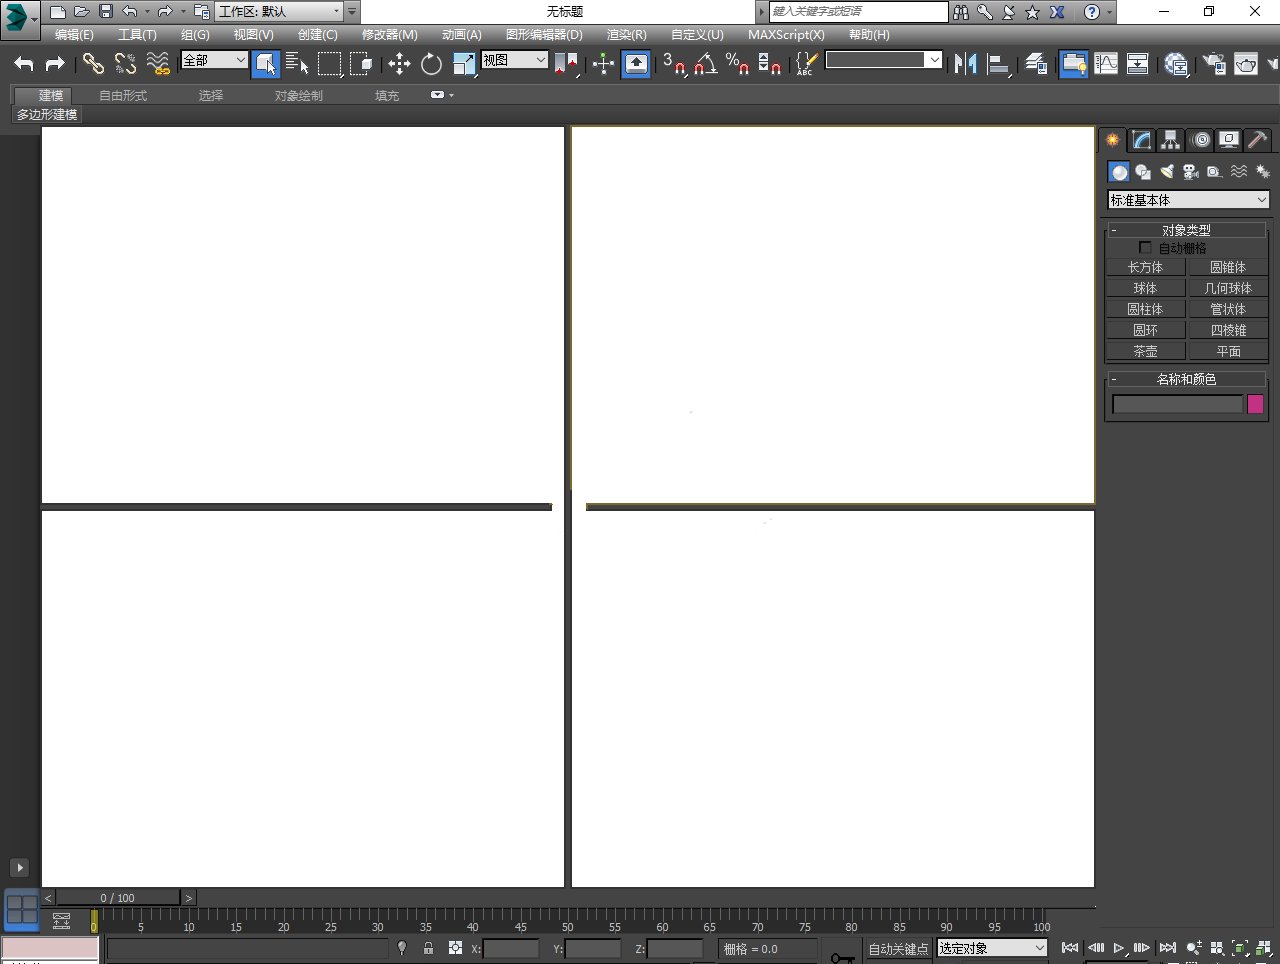Select the Systems gears category icon

(x=1263, y=172)
